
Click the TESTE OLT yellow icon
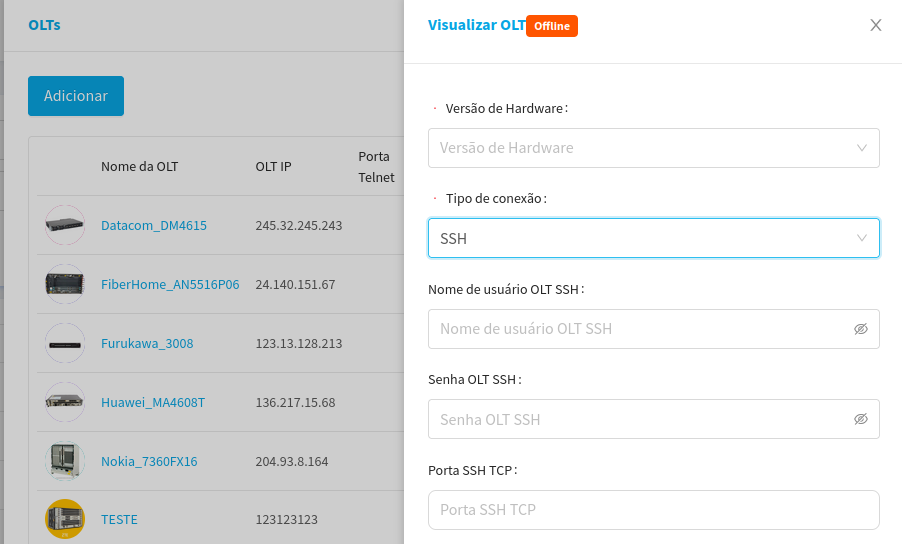[65, 519]
